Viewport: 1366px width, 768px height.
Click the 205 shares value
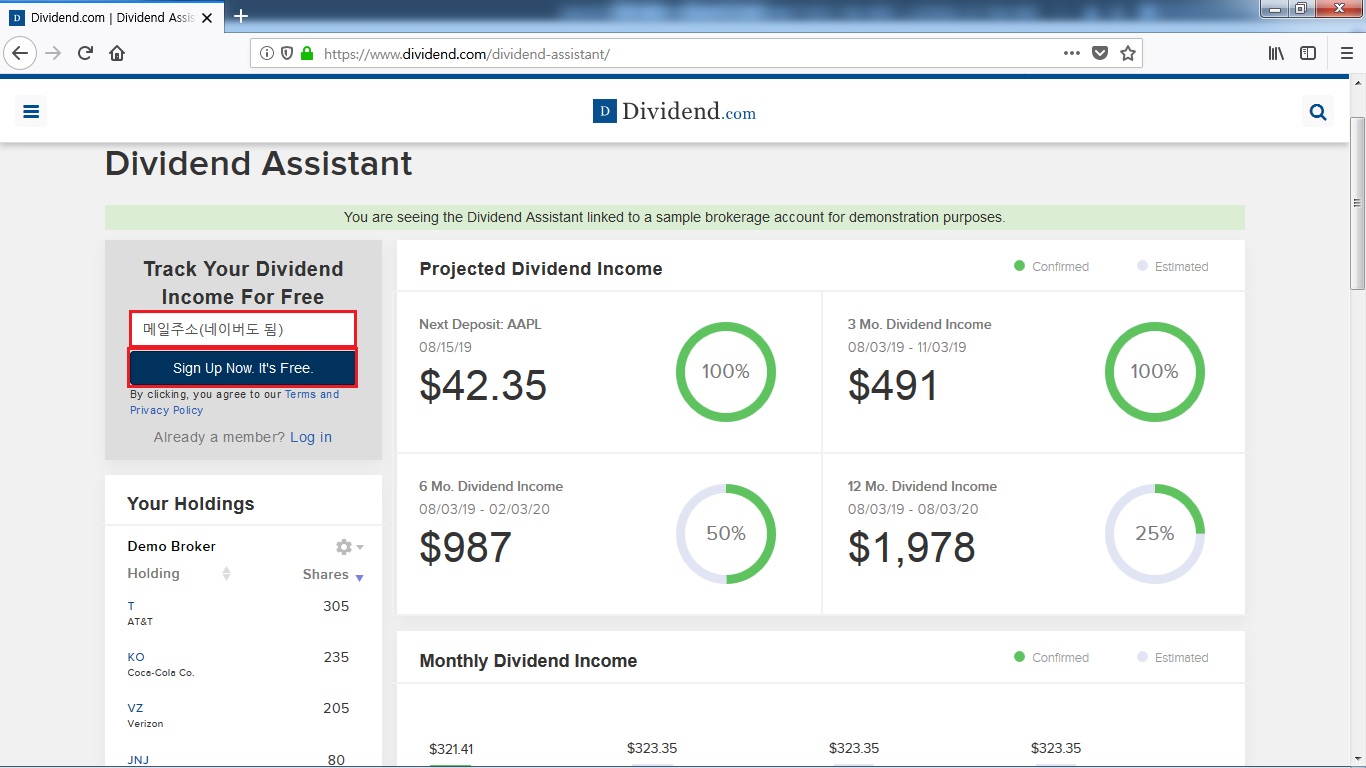336,708
